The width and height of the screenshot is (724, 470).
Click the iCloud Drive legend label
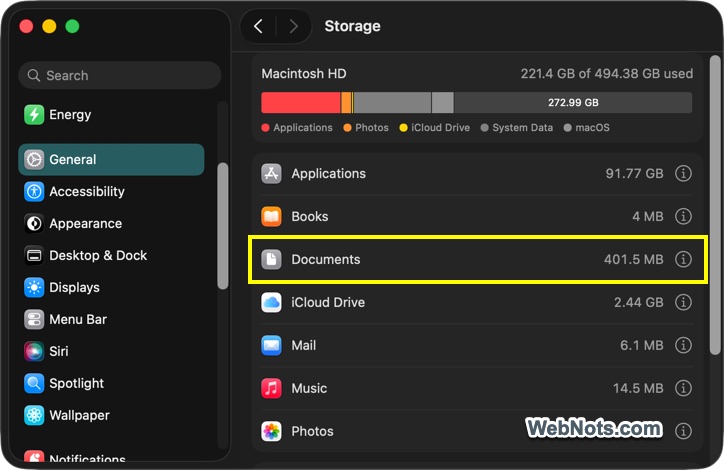[x=440, y=128]
